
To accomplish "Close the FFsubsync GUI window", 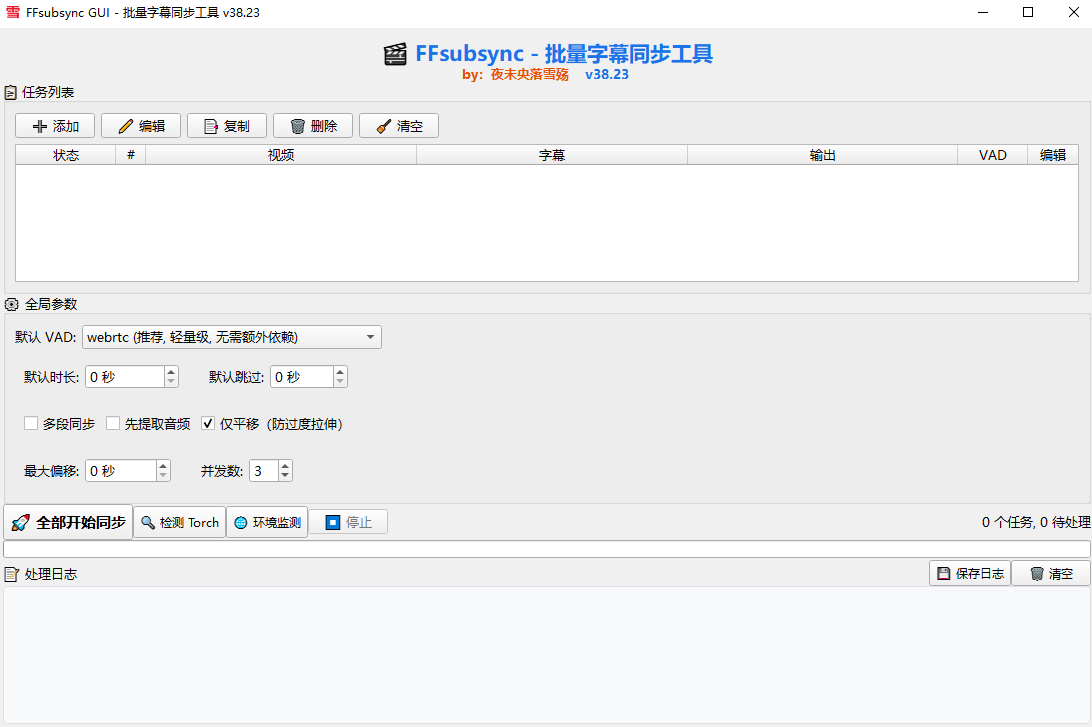I will [1073, 13].
